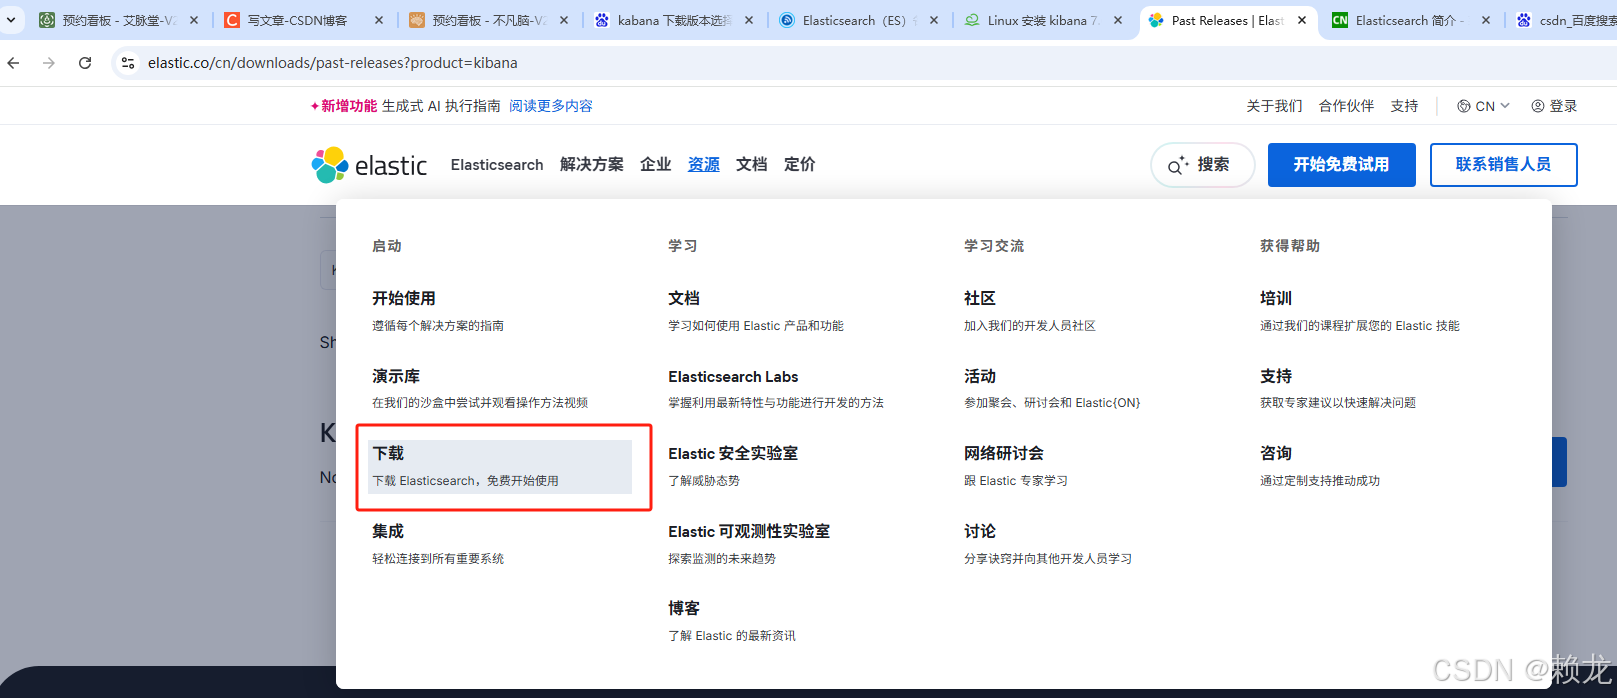Open the 解决方案 nav menu
Screen dimensions: 1617x698
592,165
